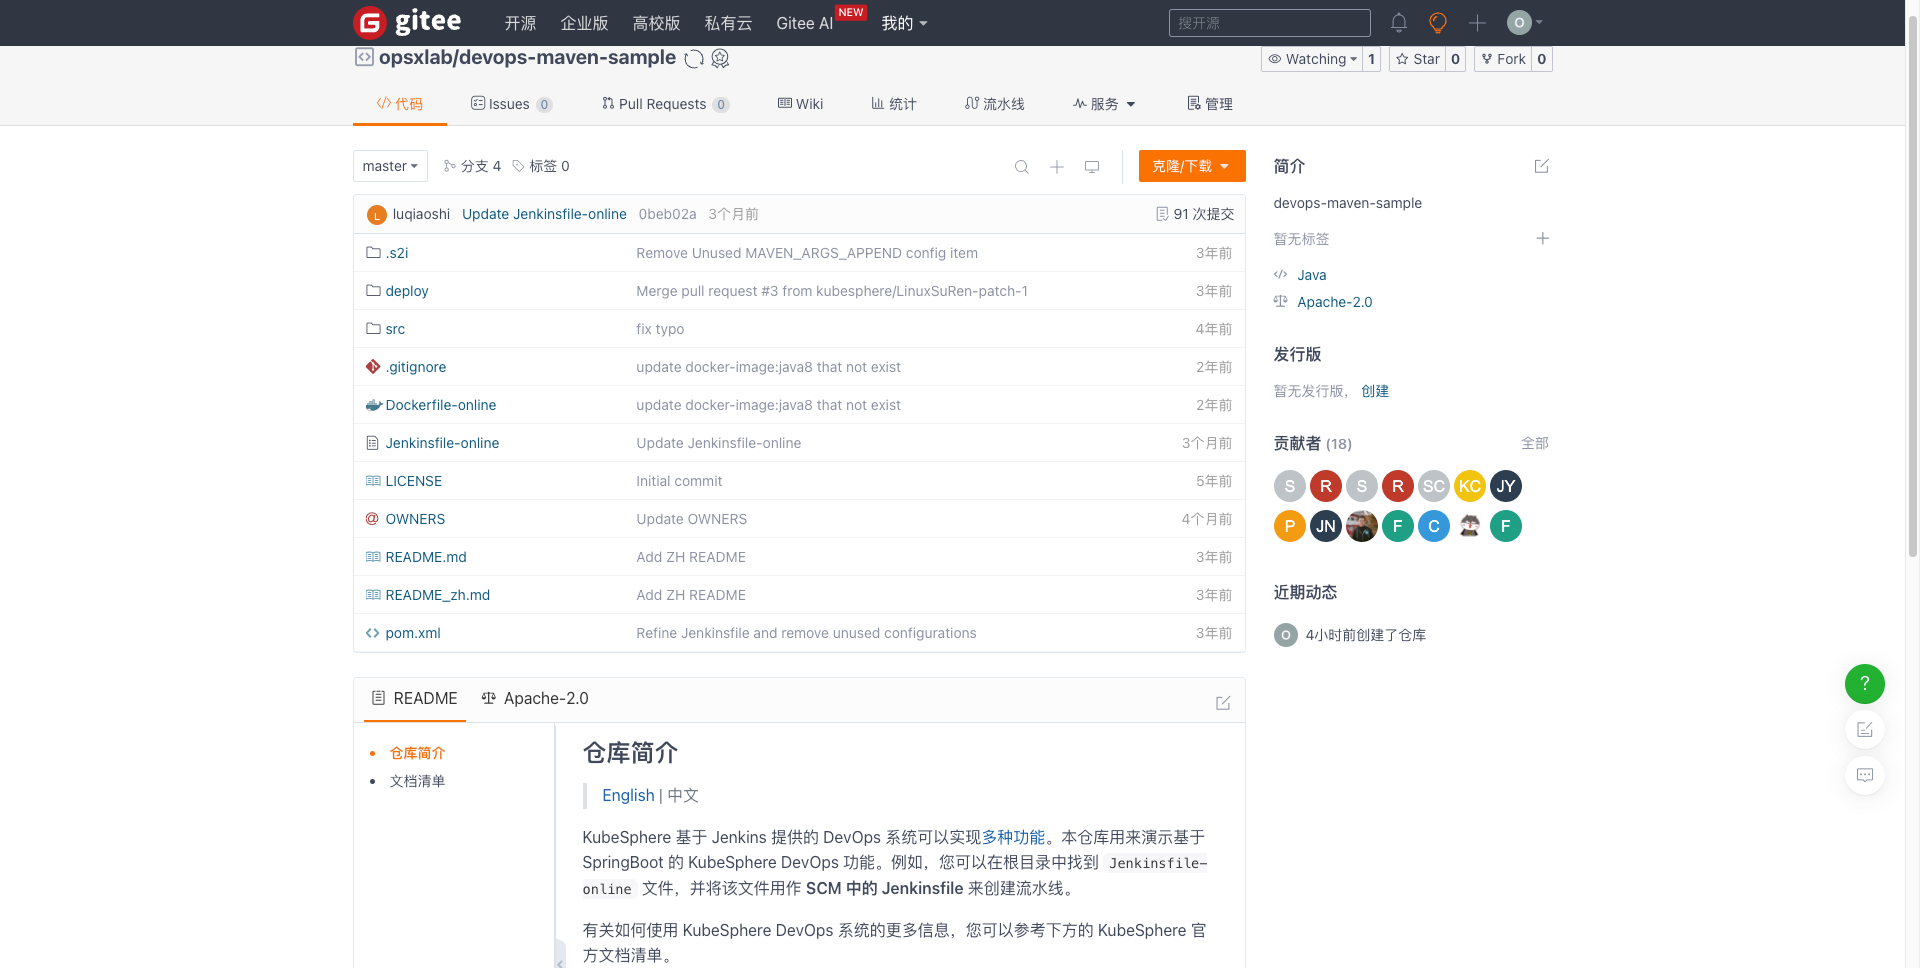Open the src folder

pyautogui.click(x=395, y=329)
